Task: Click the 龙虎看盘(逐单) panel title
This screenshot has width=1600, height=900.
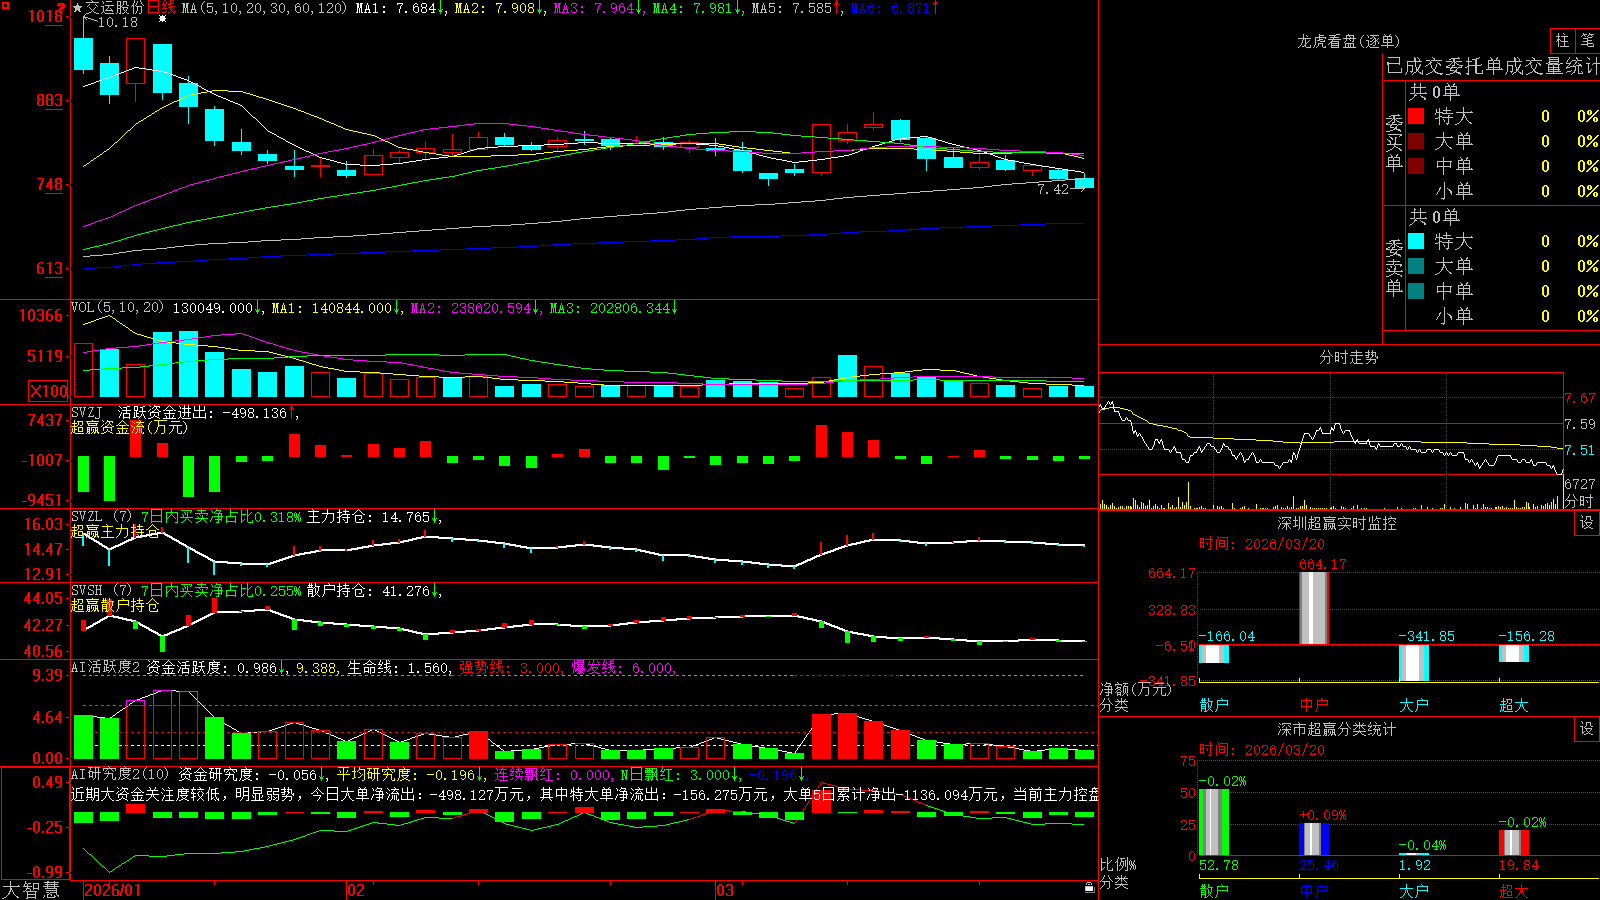Action: 1348,41
